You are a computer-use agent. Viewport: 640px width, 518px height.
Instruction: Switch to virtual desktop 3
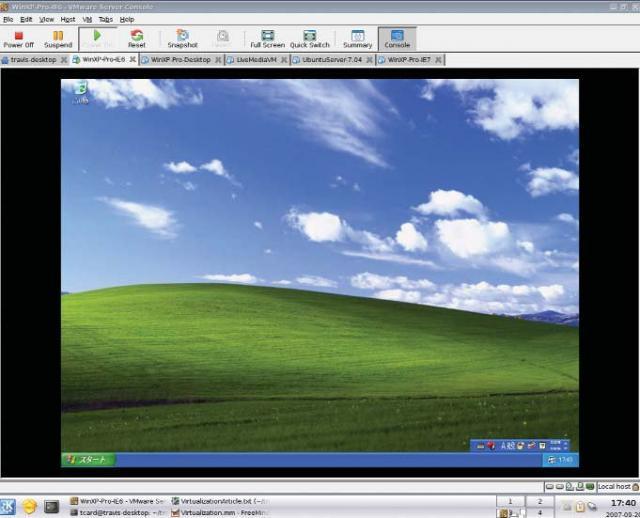510,513
